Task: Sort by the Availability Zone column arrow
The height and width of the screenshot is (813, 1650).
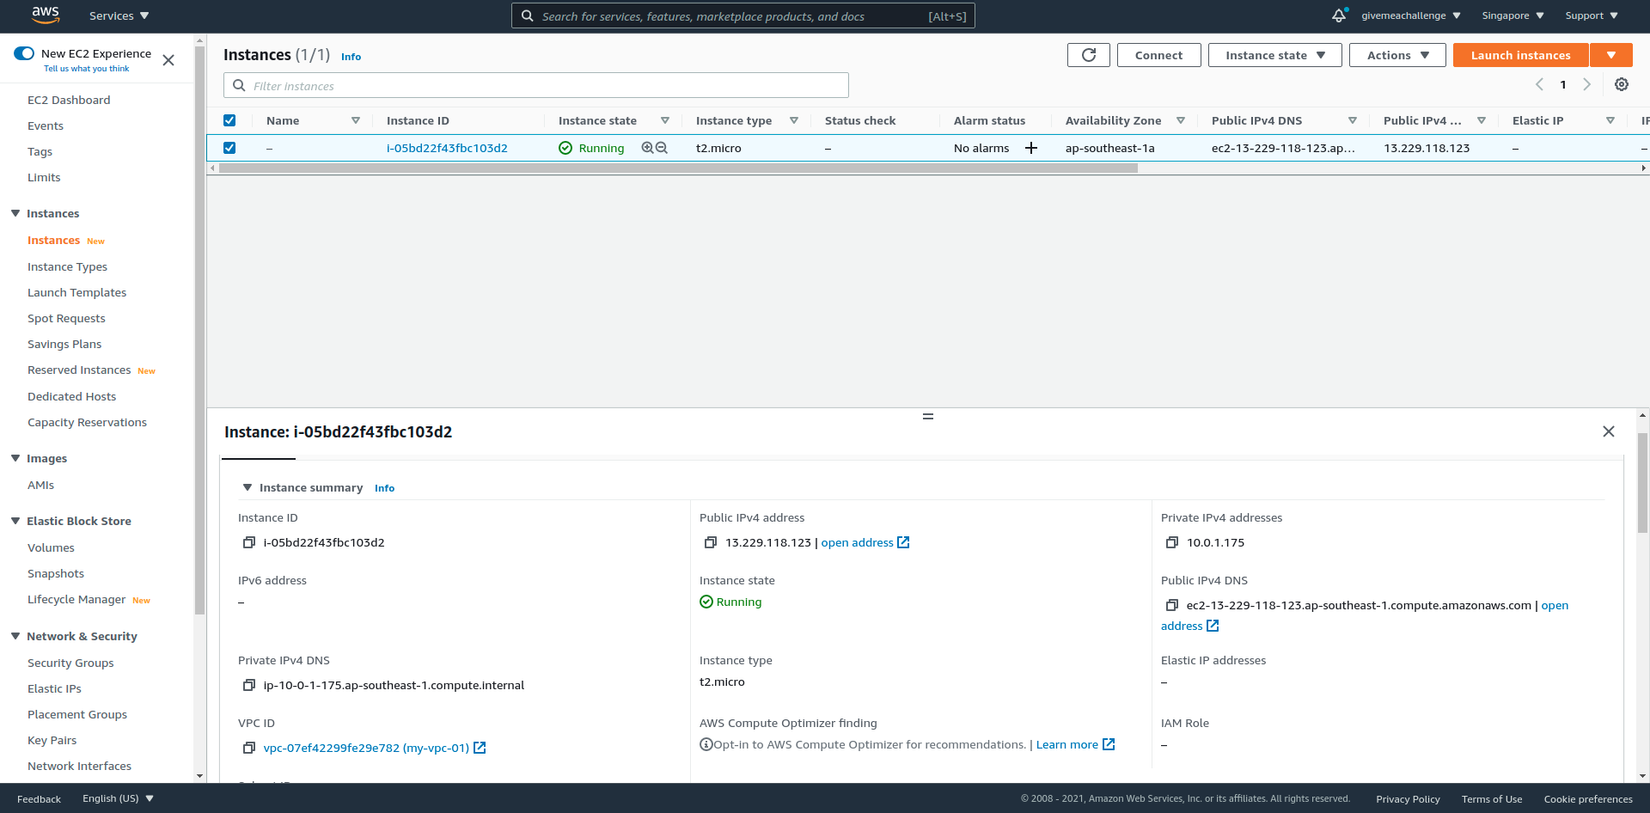Action: click(x=1181, y=121)
